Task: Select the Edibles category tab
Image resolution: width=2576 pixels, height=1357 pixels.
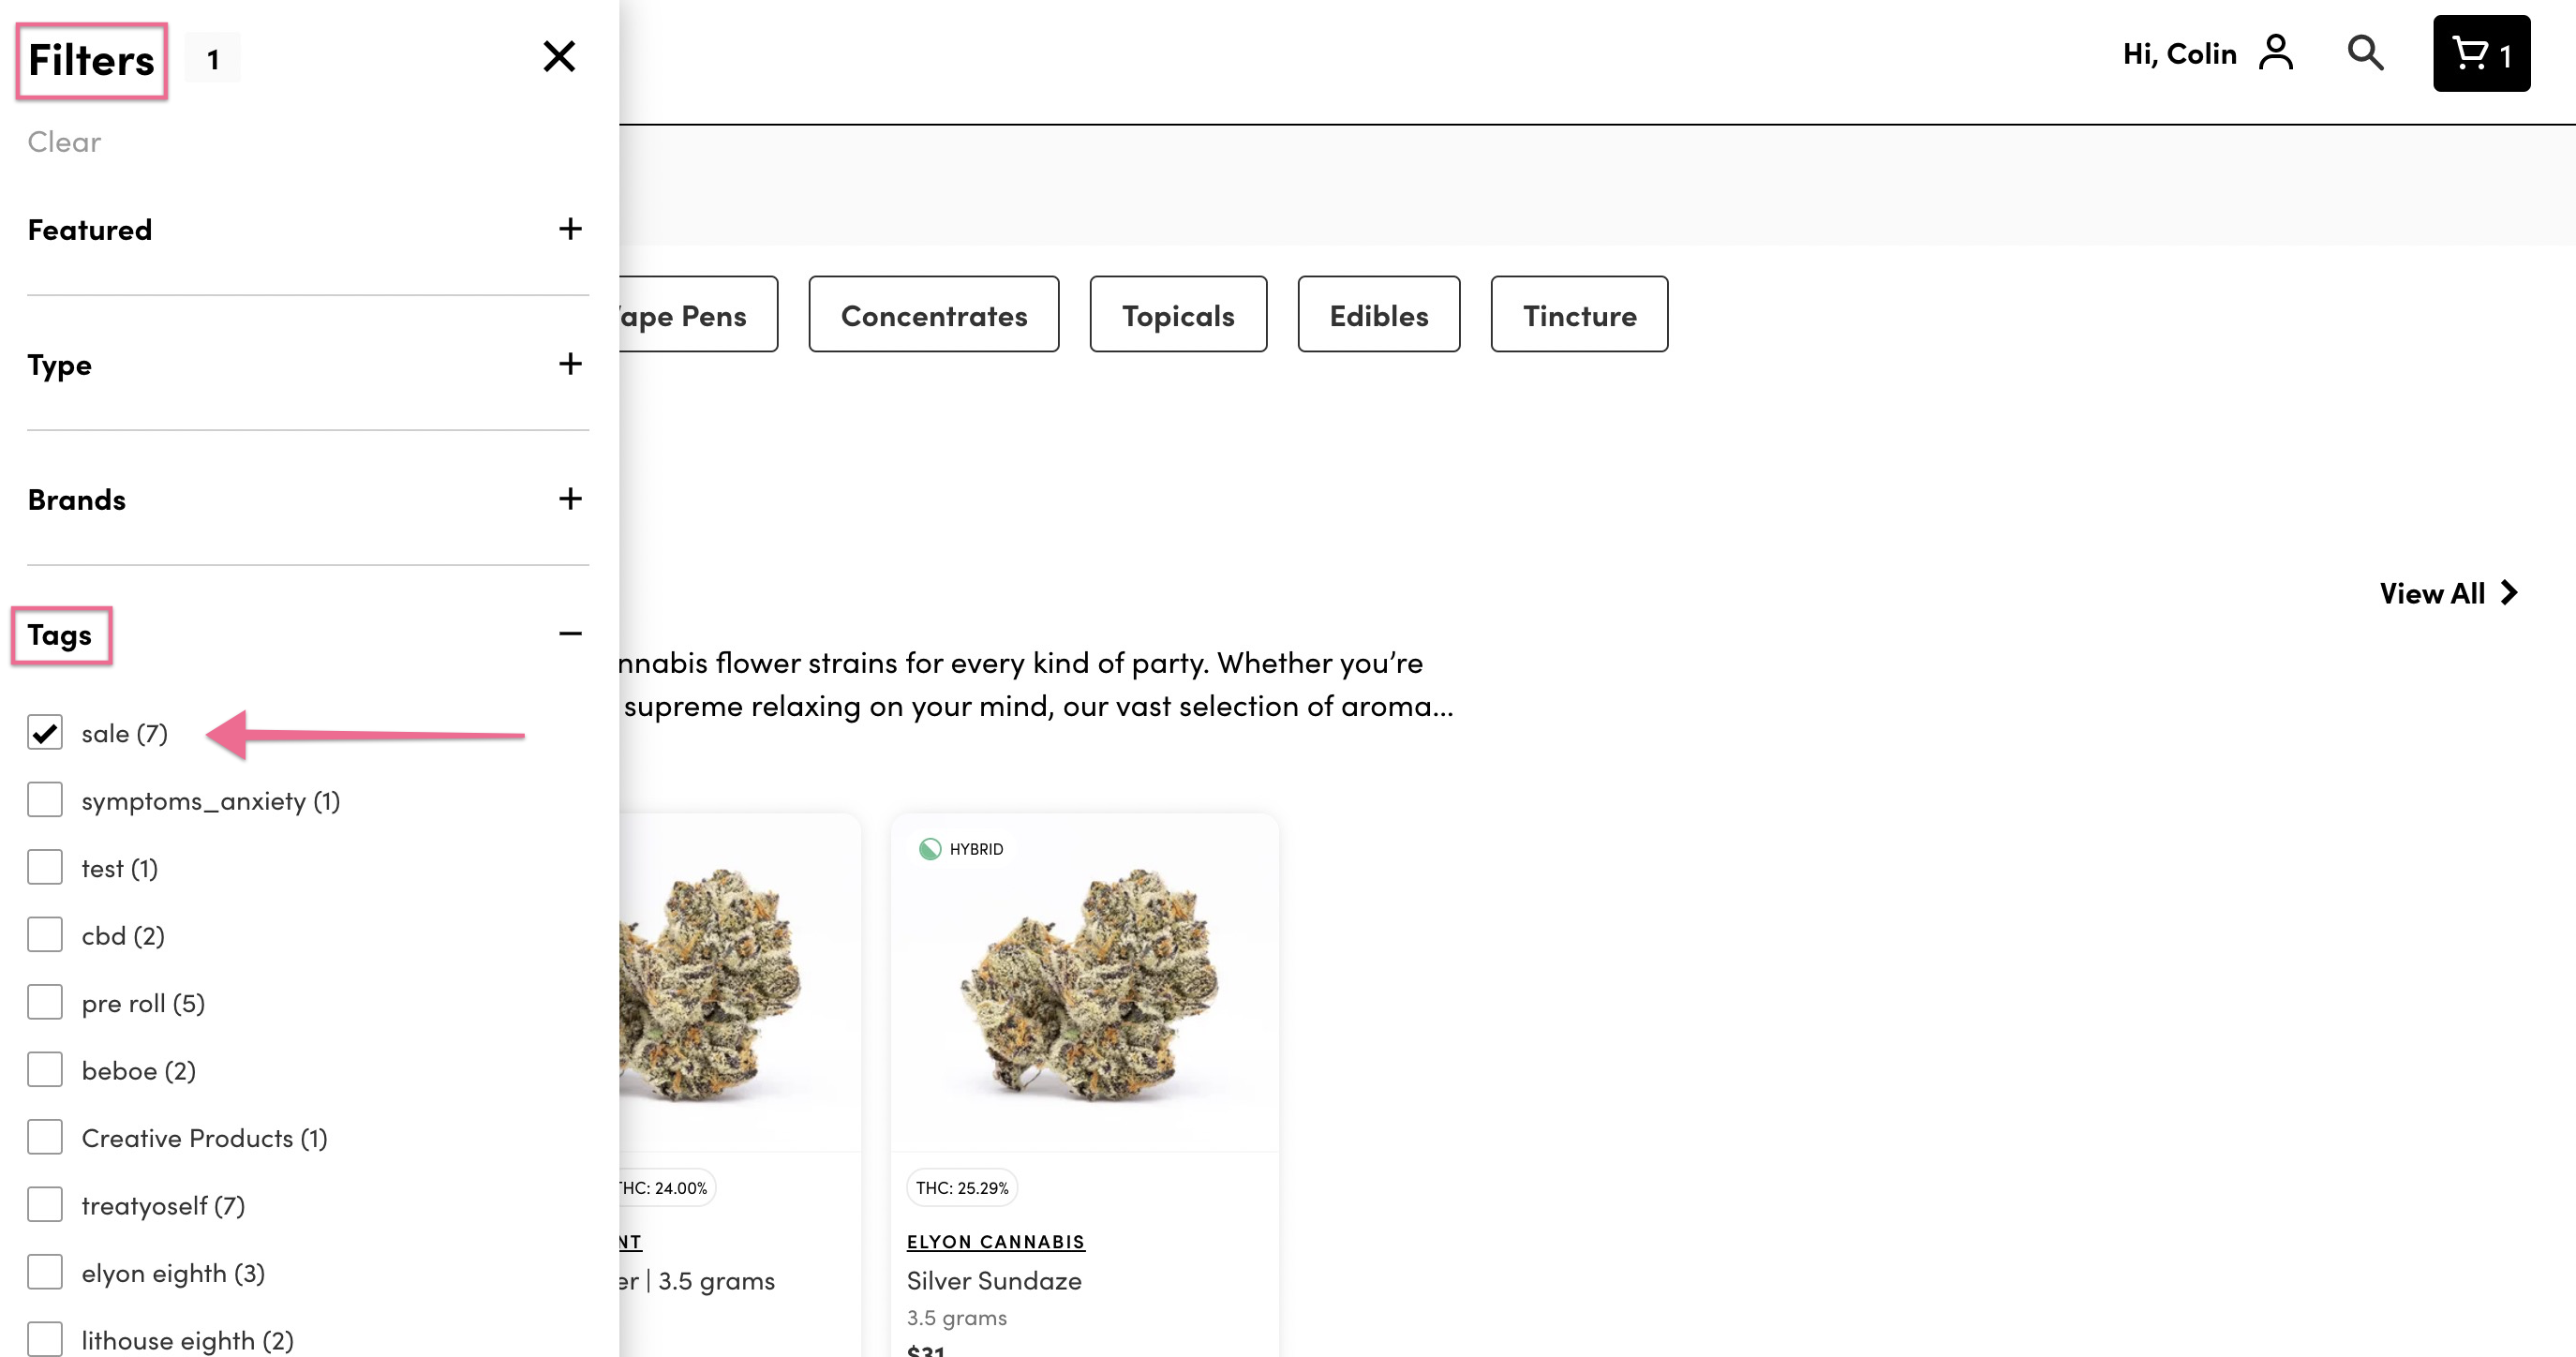Action: point(1378,315)
